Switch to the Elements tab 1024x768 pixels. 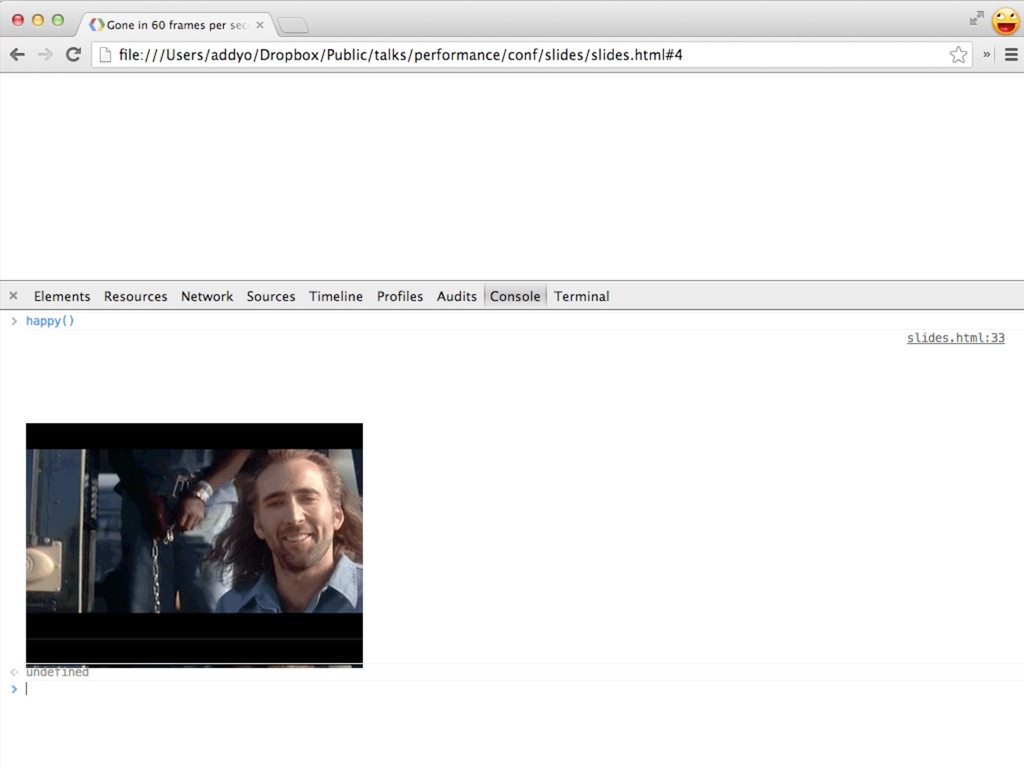[x=62, y=296]
